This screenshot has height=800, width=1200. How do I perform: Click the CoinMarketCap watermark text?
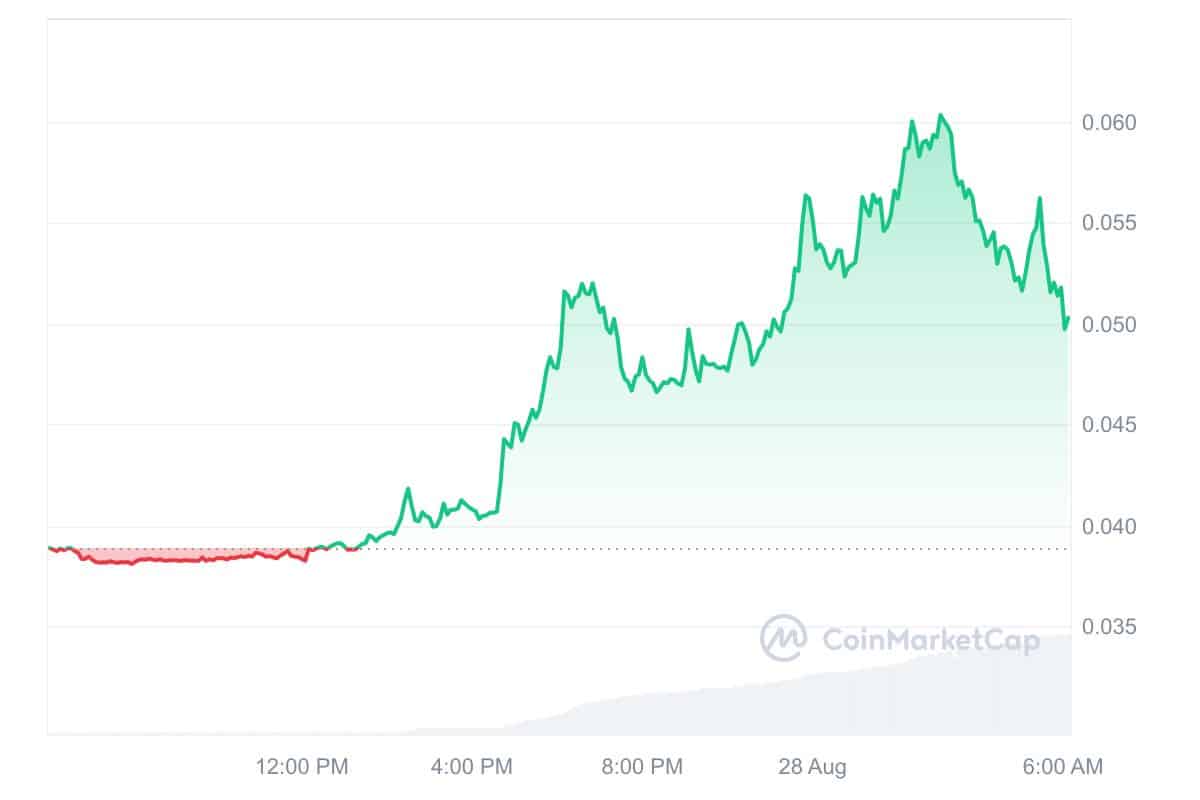click(930, 639)
